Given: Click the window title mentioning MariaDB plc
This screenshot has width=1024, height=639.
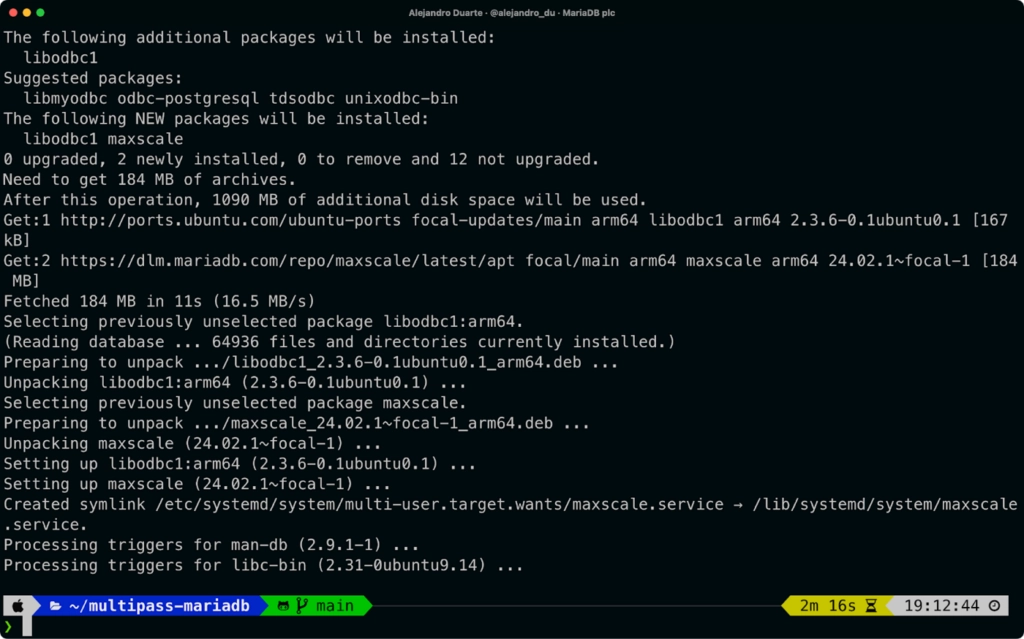Looking at the screenshot, I should coord(512,13).
